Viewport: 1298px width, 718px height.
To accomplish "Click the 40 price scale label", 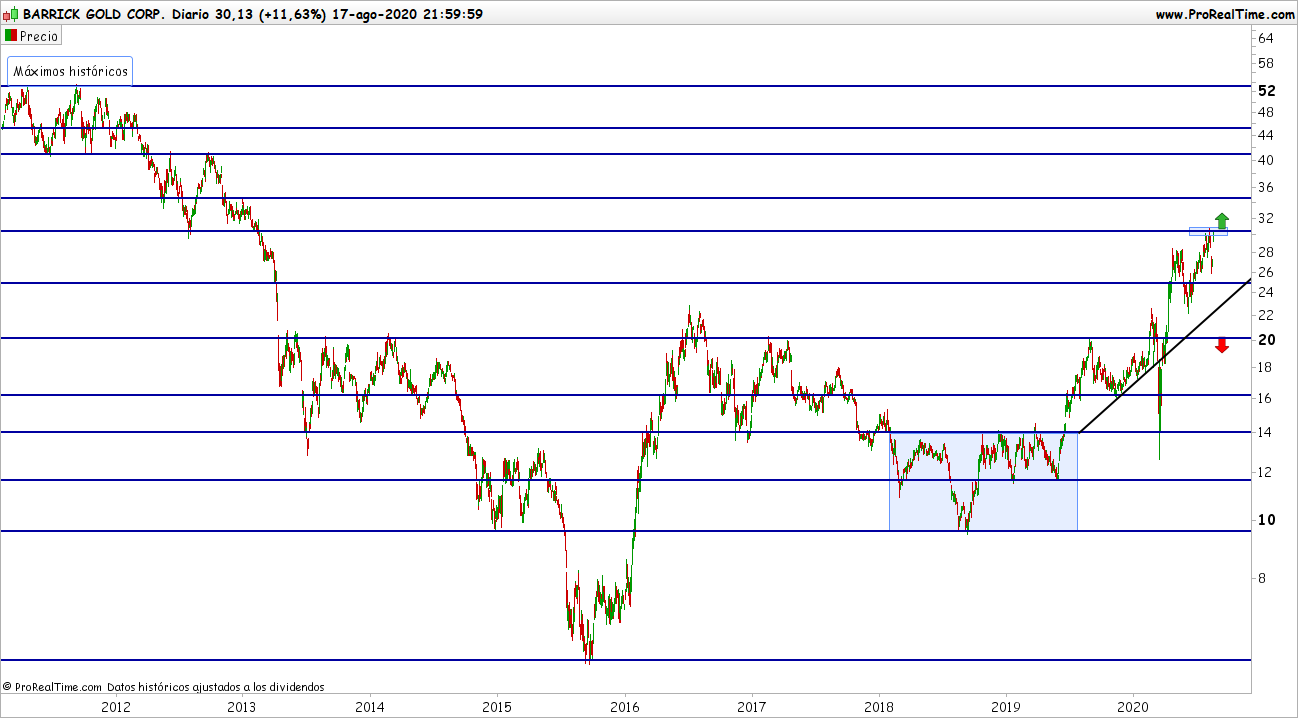I will click(x=1265, y=160).
